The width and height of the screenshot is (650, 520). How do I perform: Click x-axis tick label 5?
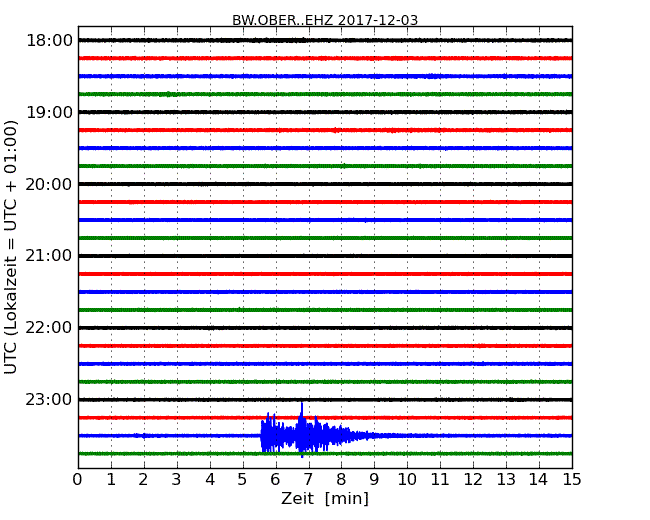click(242, 480)
